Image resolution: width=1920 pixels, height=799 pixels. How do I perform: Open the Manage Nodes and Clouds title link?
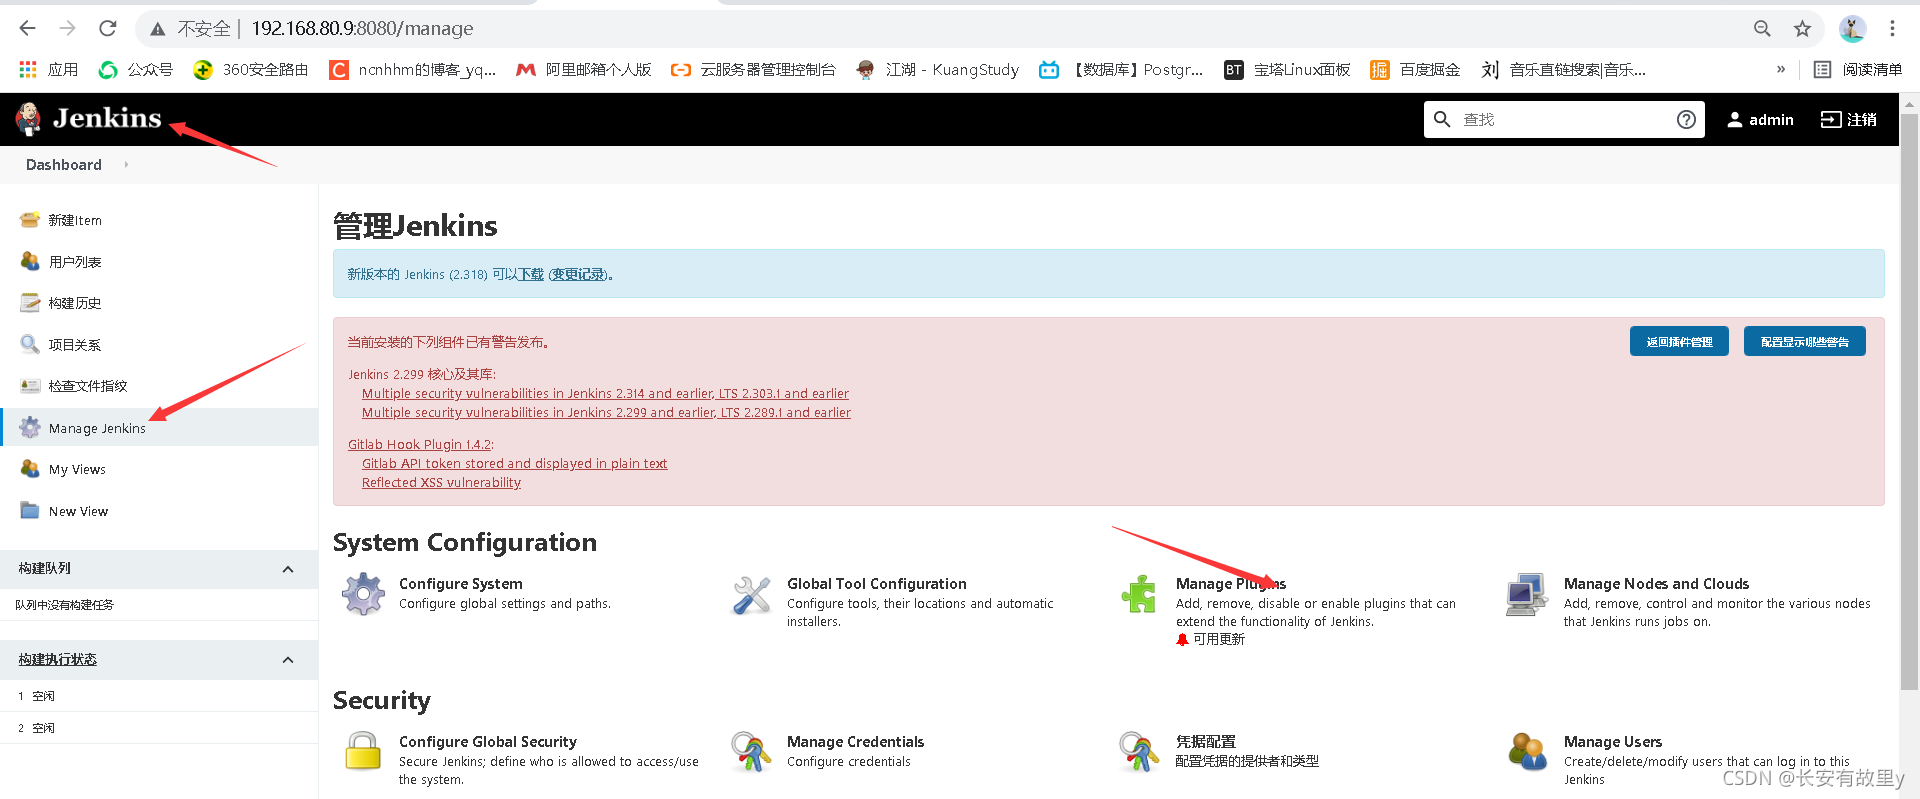(x=1656, y=584)
